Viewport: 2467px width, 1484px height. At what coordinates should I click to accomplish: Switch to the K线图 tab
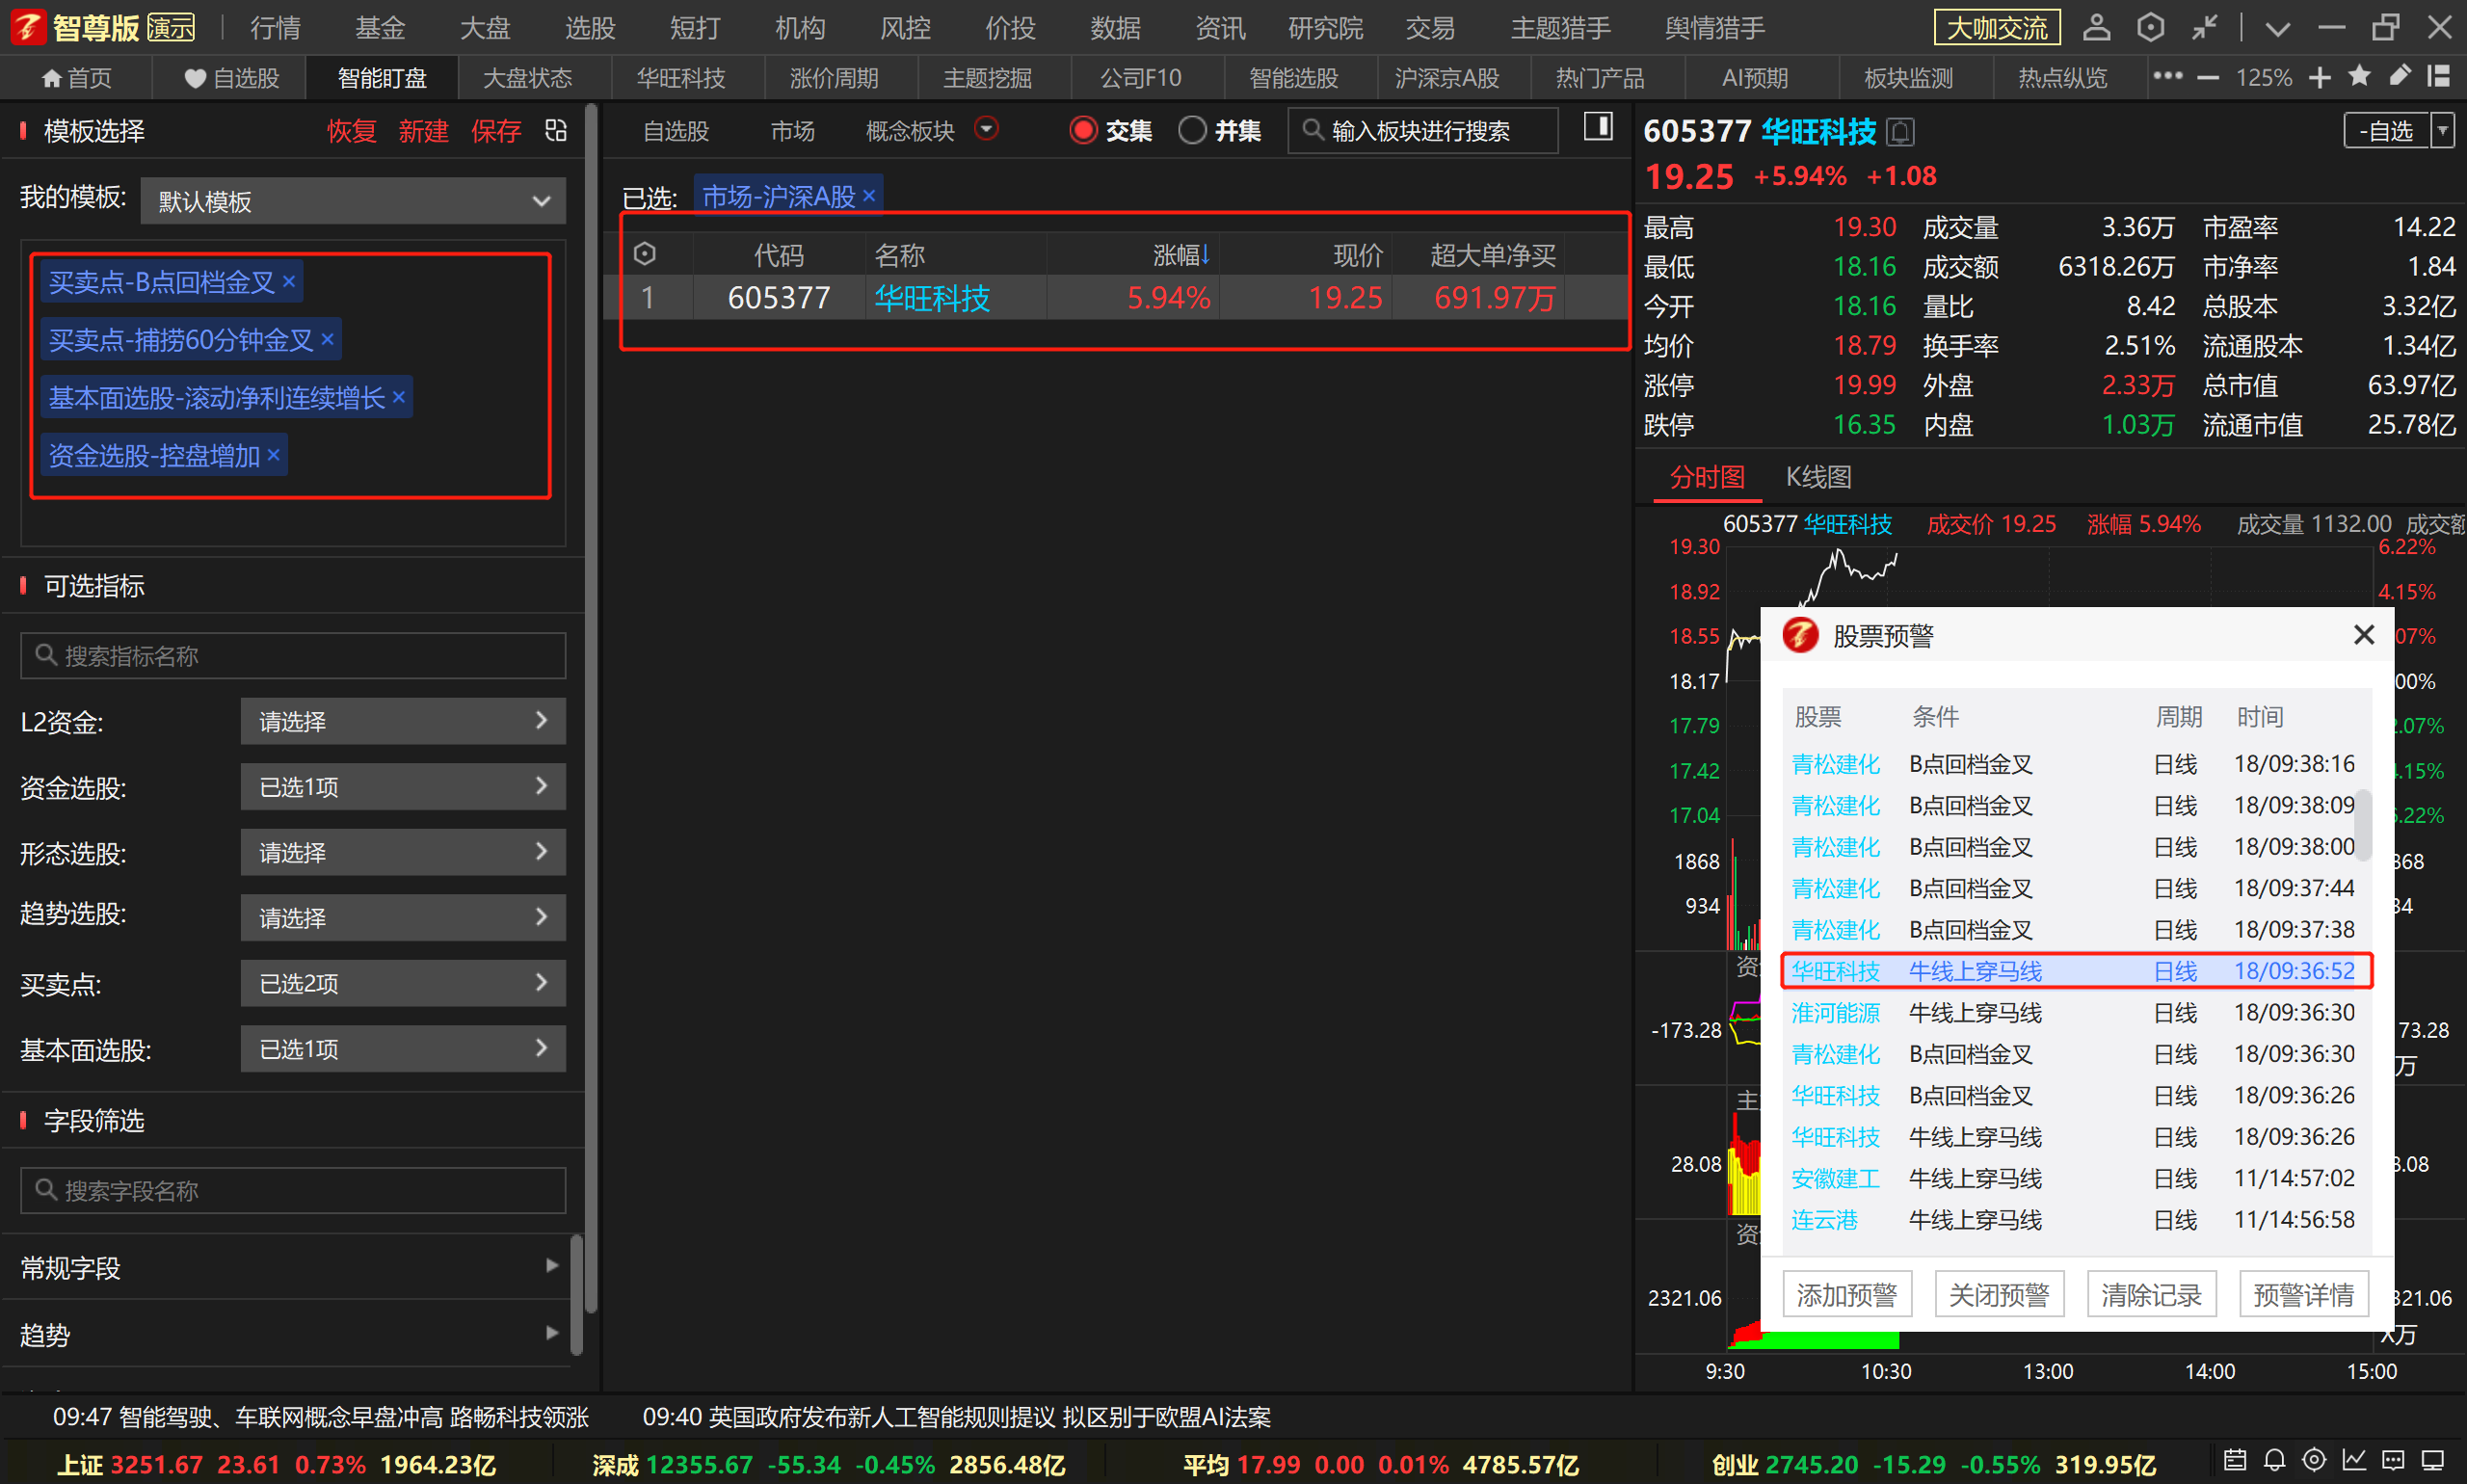(1818, 477)
